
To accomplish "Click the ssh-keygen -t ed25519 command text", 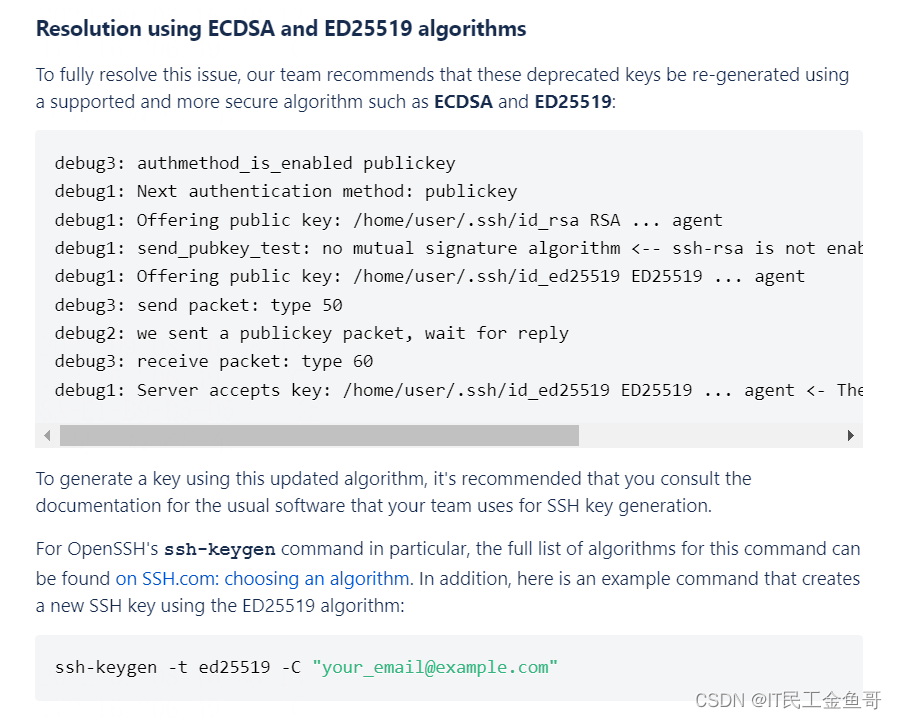I will click(x=177, y=668).
